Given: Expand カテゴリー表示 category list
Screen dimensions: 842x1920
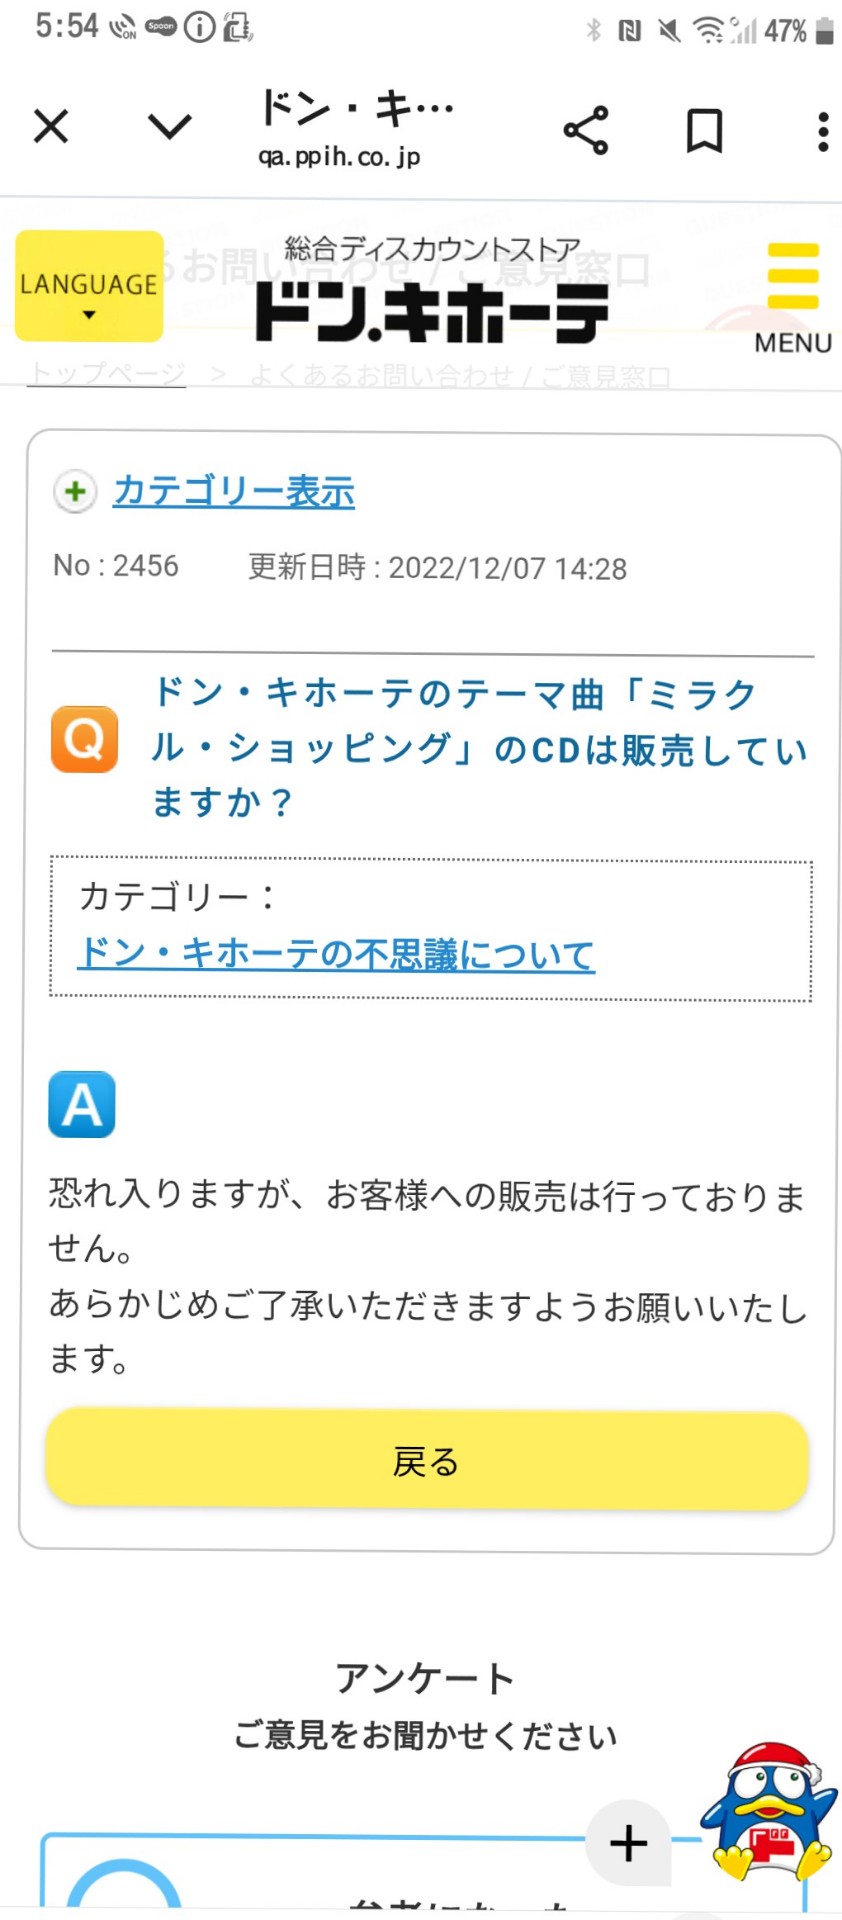Looking at the screenshot, I should pos(236,491).
